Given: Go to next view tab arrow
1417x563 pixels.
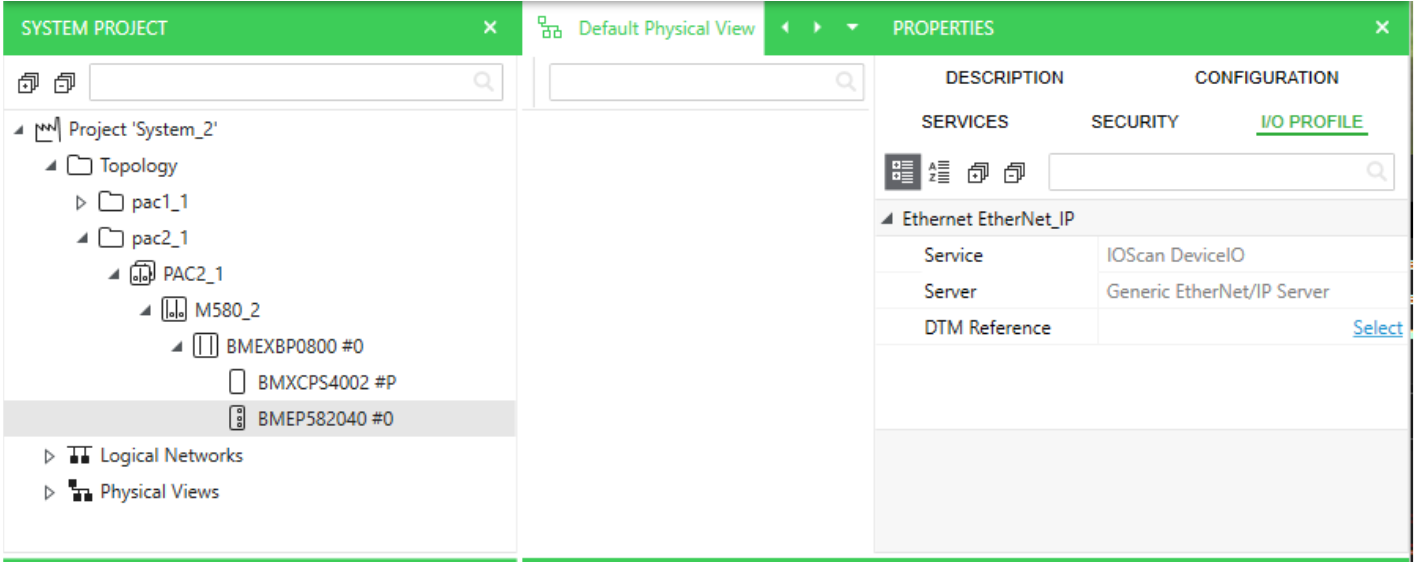Looking at the screenshot, I should 818,27.
